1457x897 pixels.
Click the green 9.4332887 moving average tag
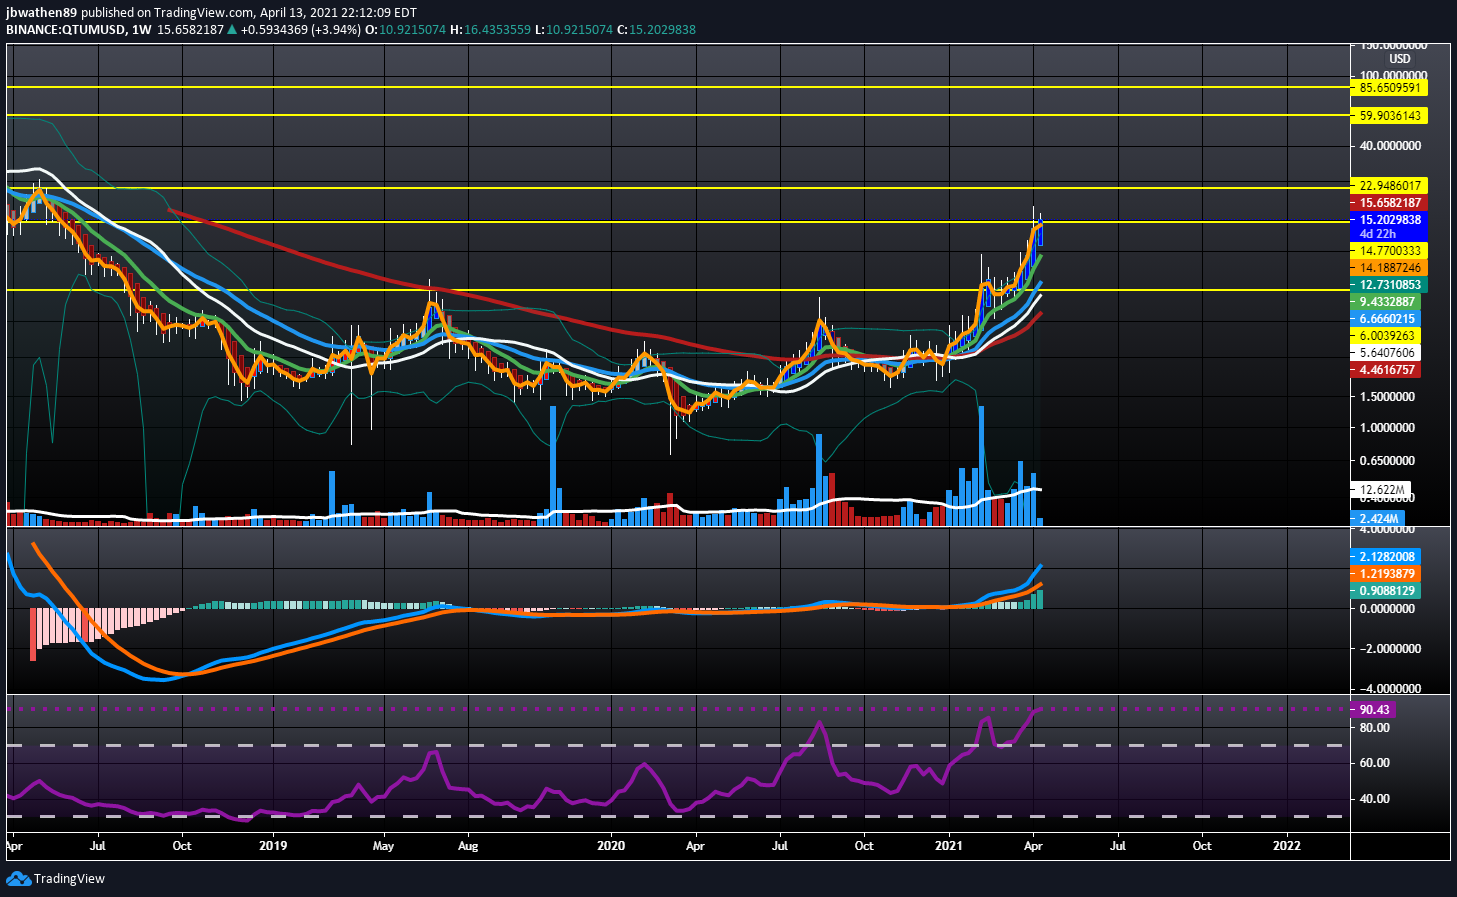[x=1386, y=302]
